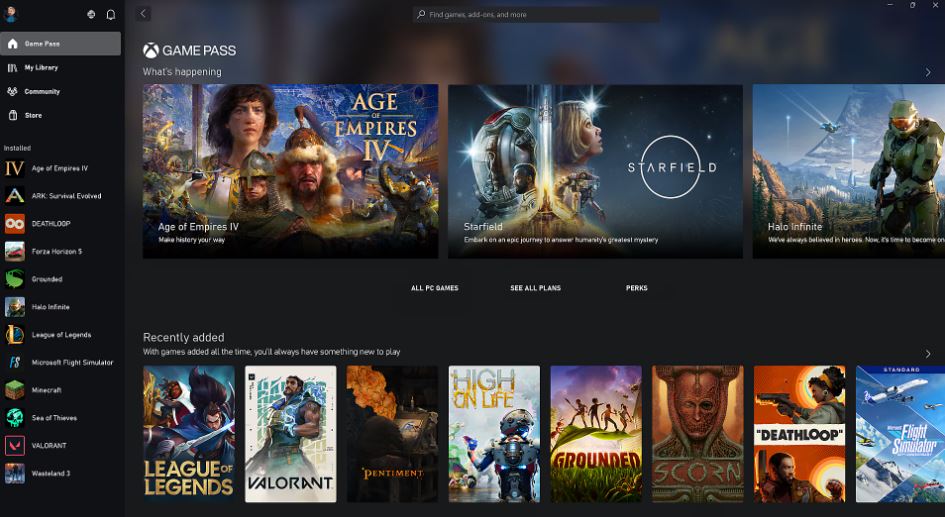
Task: Select 'Age of Empires IV' text in Installed list
Action: click(x=60, y=168)
